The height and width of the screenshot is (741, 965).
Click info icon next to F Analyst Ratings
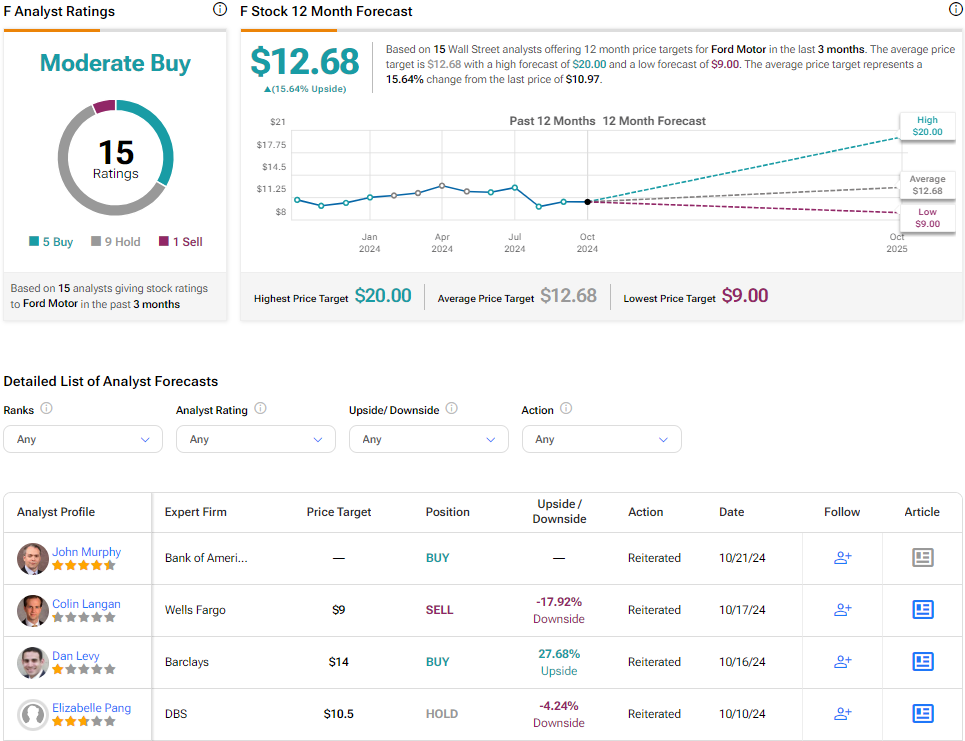coord(220,10)
